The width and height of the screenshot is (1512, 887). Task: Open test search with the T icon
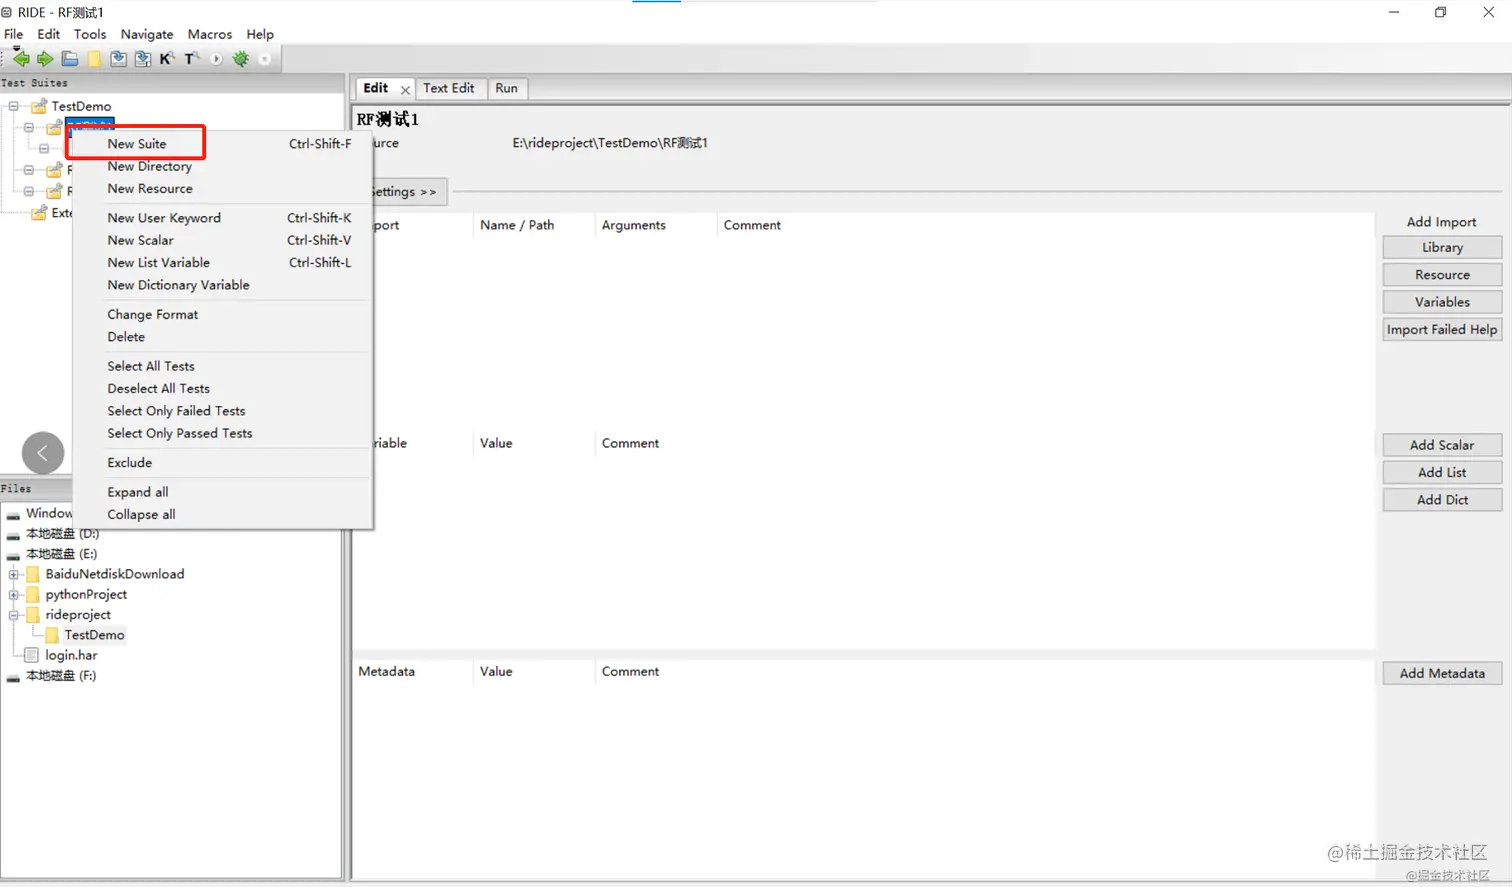191,59
